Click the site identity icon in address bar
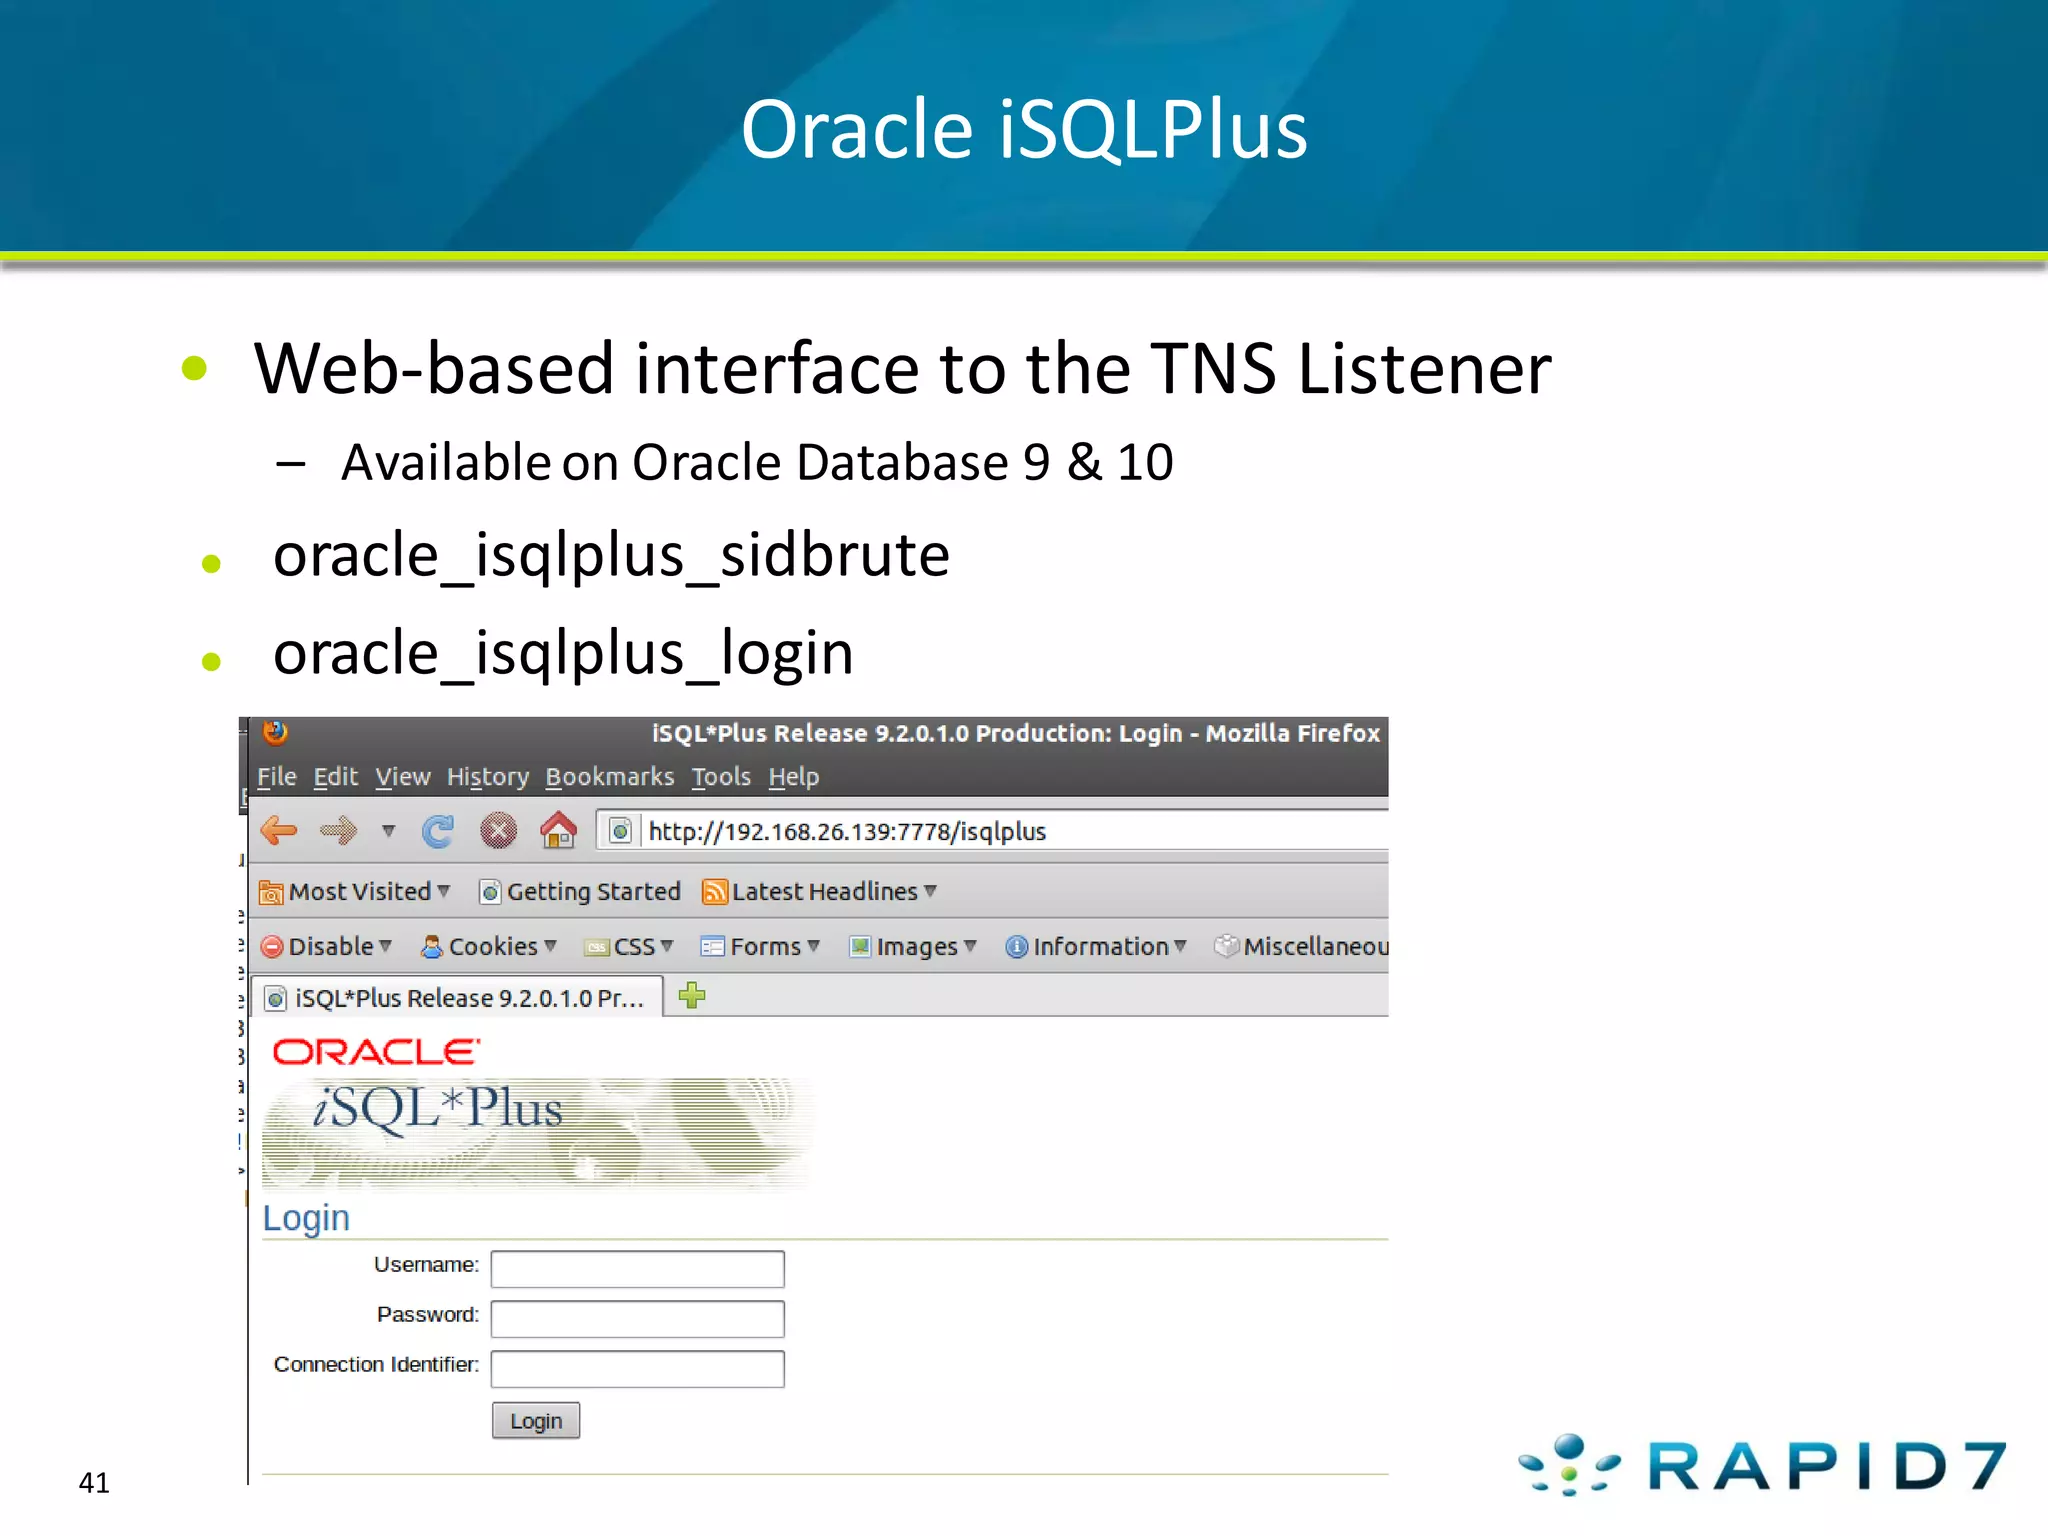 pyautogui.click(x=621, y=831)
